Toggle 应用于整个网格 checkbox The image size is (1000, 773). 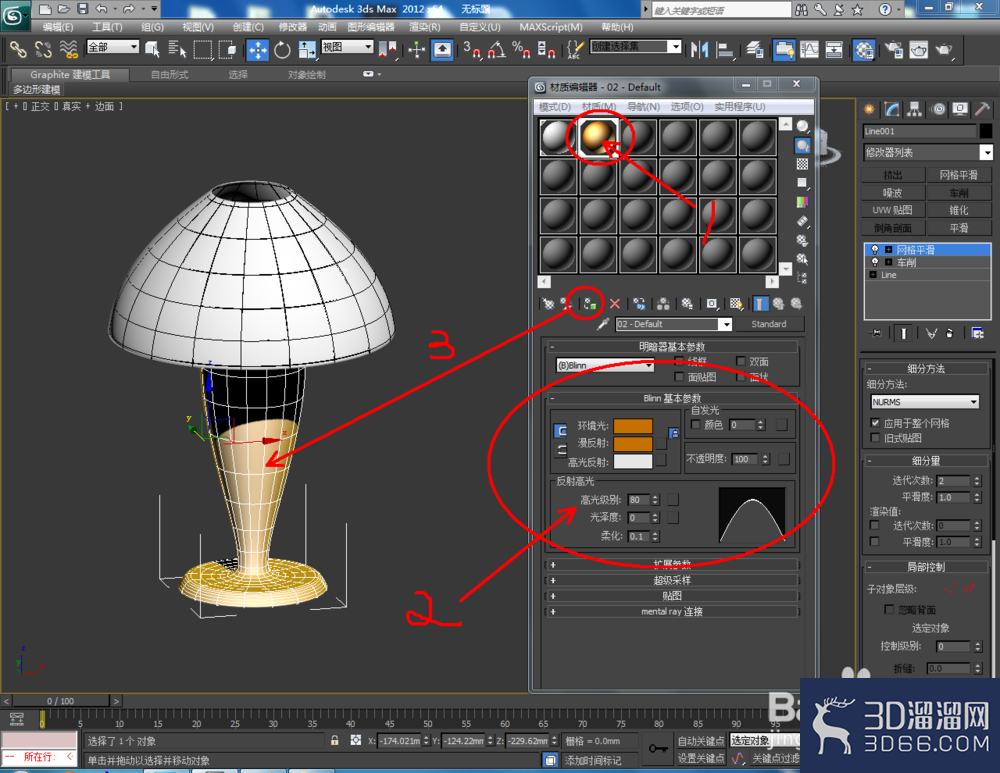point(876,423)
